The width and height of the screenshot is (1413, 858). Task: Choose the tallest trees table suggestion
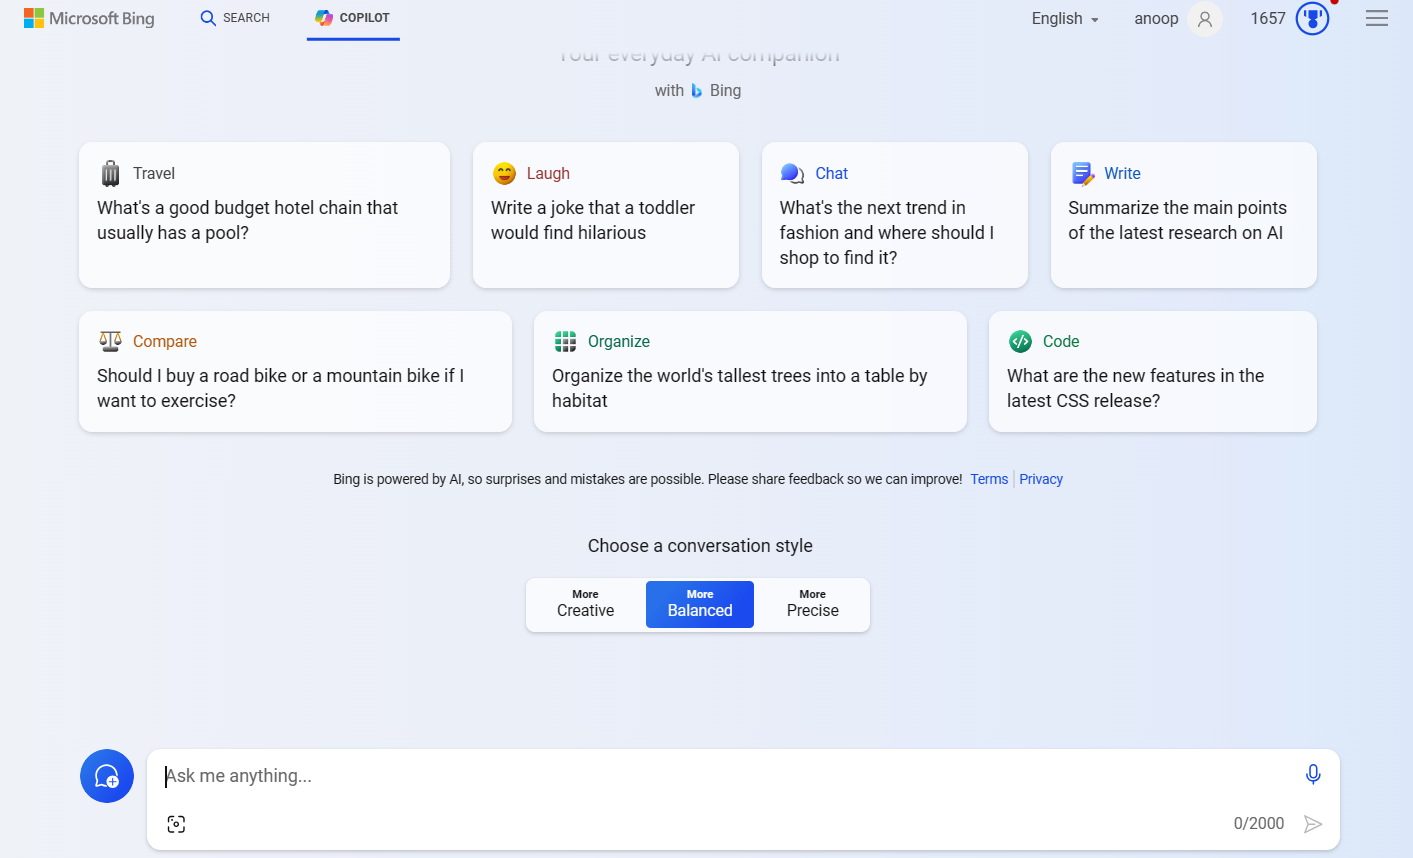pyautogui.click(x=750, y=371)
